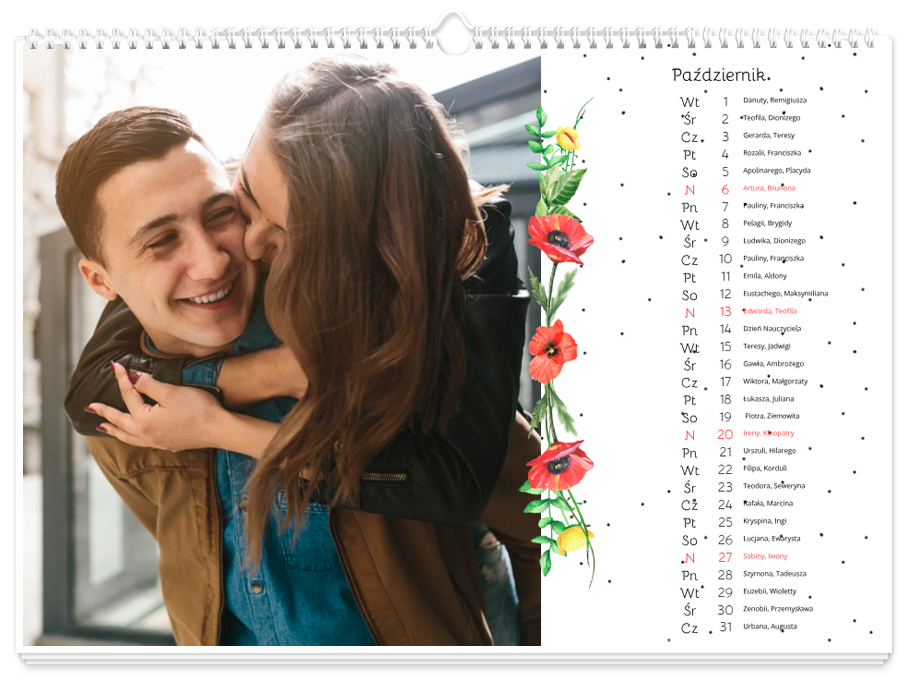Click the text "Emila, Aldony"
Screen dimensions: 906x691
[x=764, y=276]
